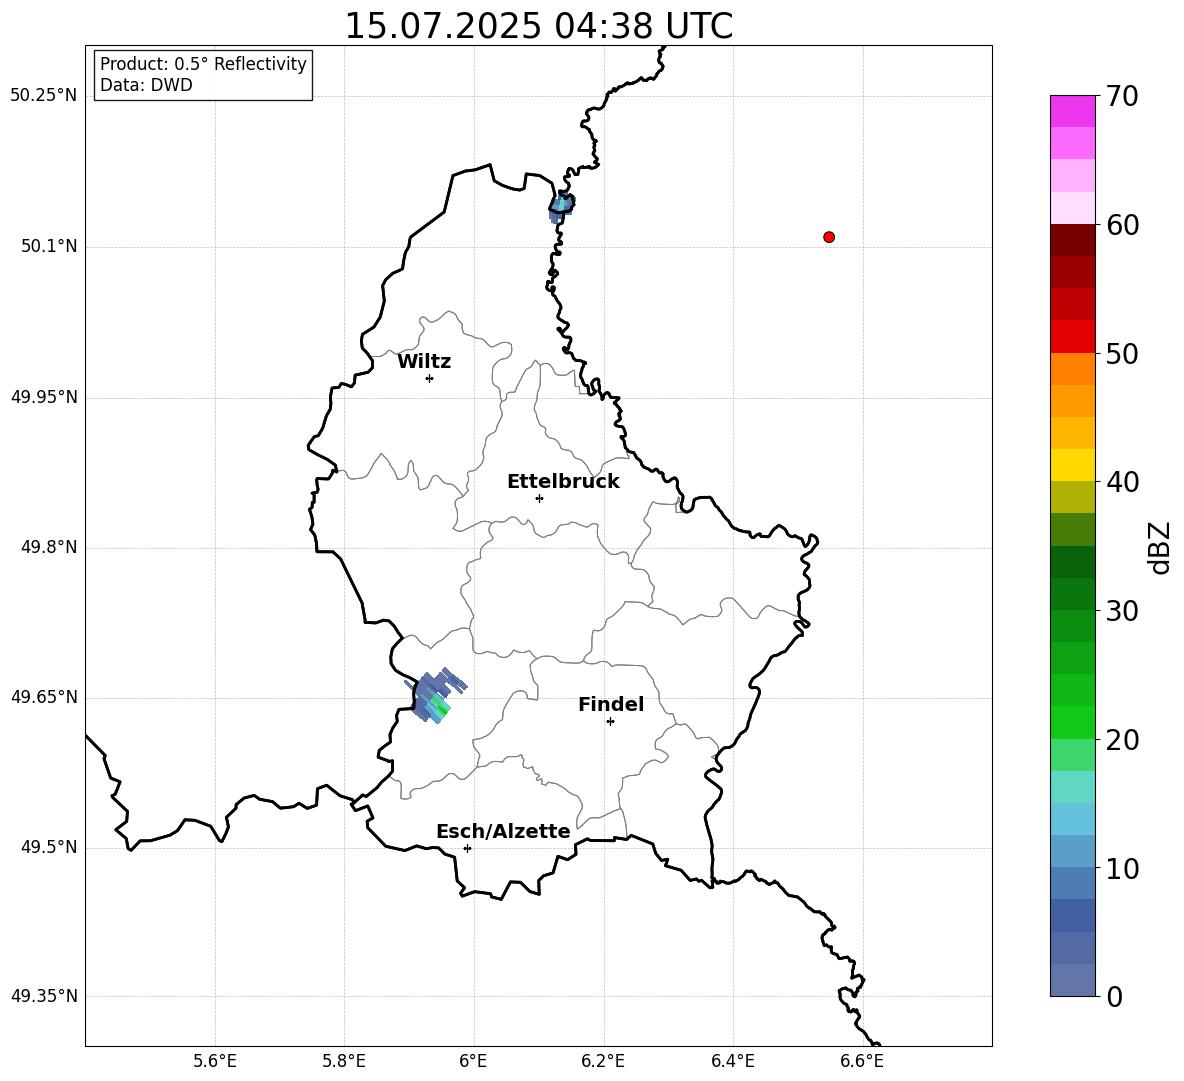Click the 49.35°N latitude label
1184x1081 pixels.
point(44,996)
